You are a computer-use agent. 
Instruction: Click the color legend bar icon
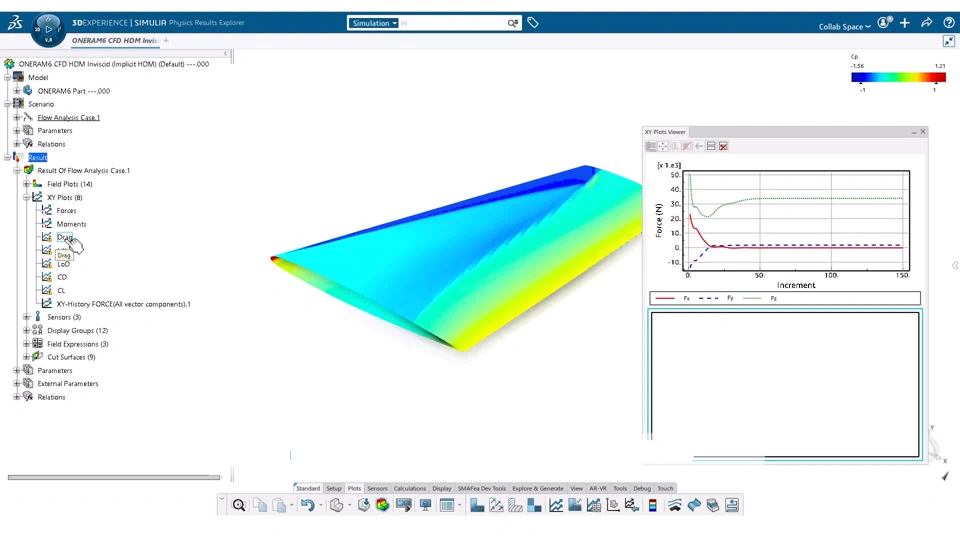coord(653,505)
